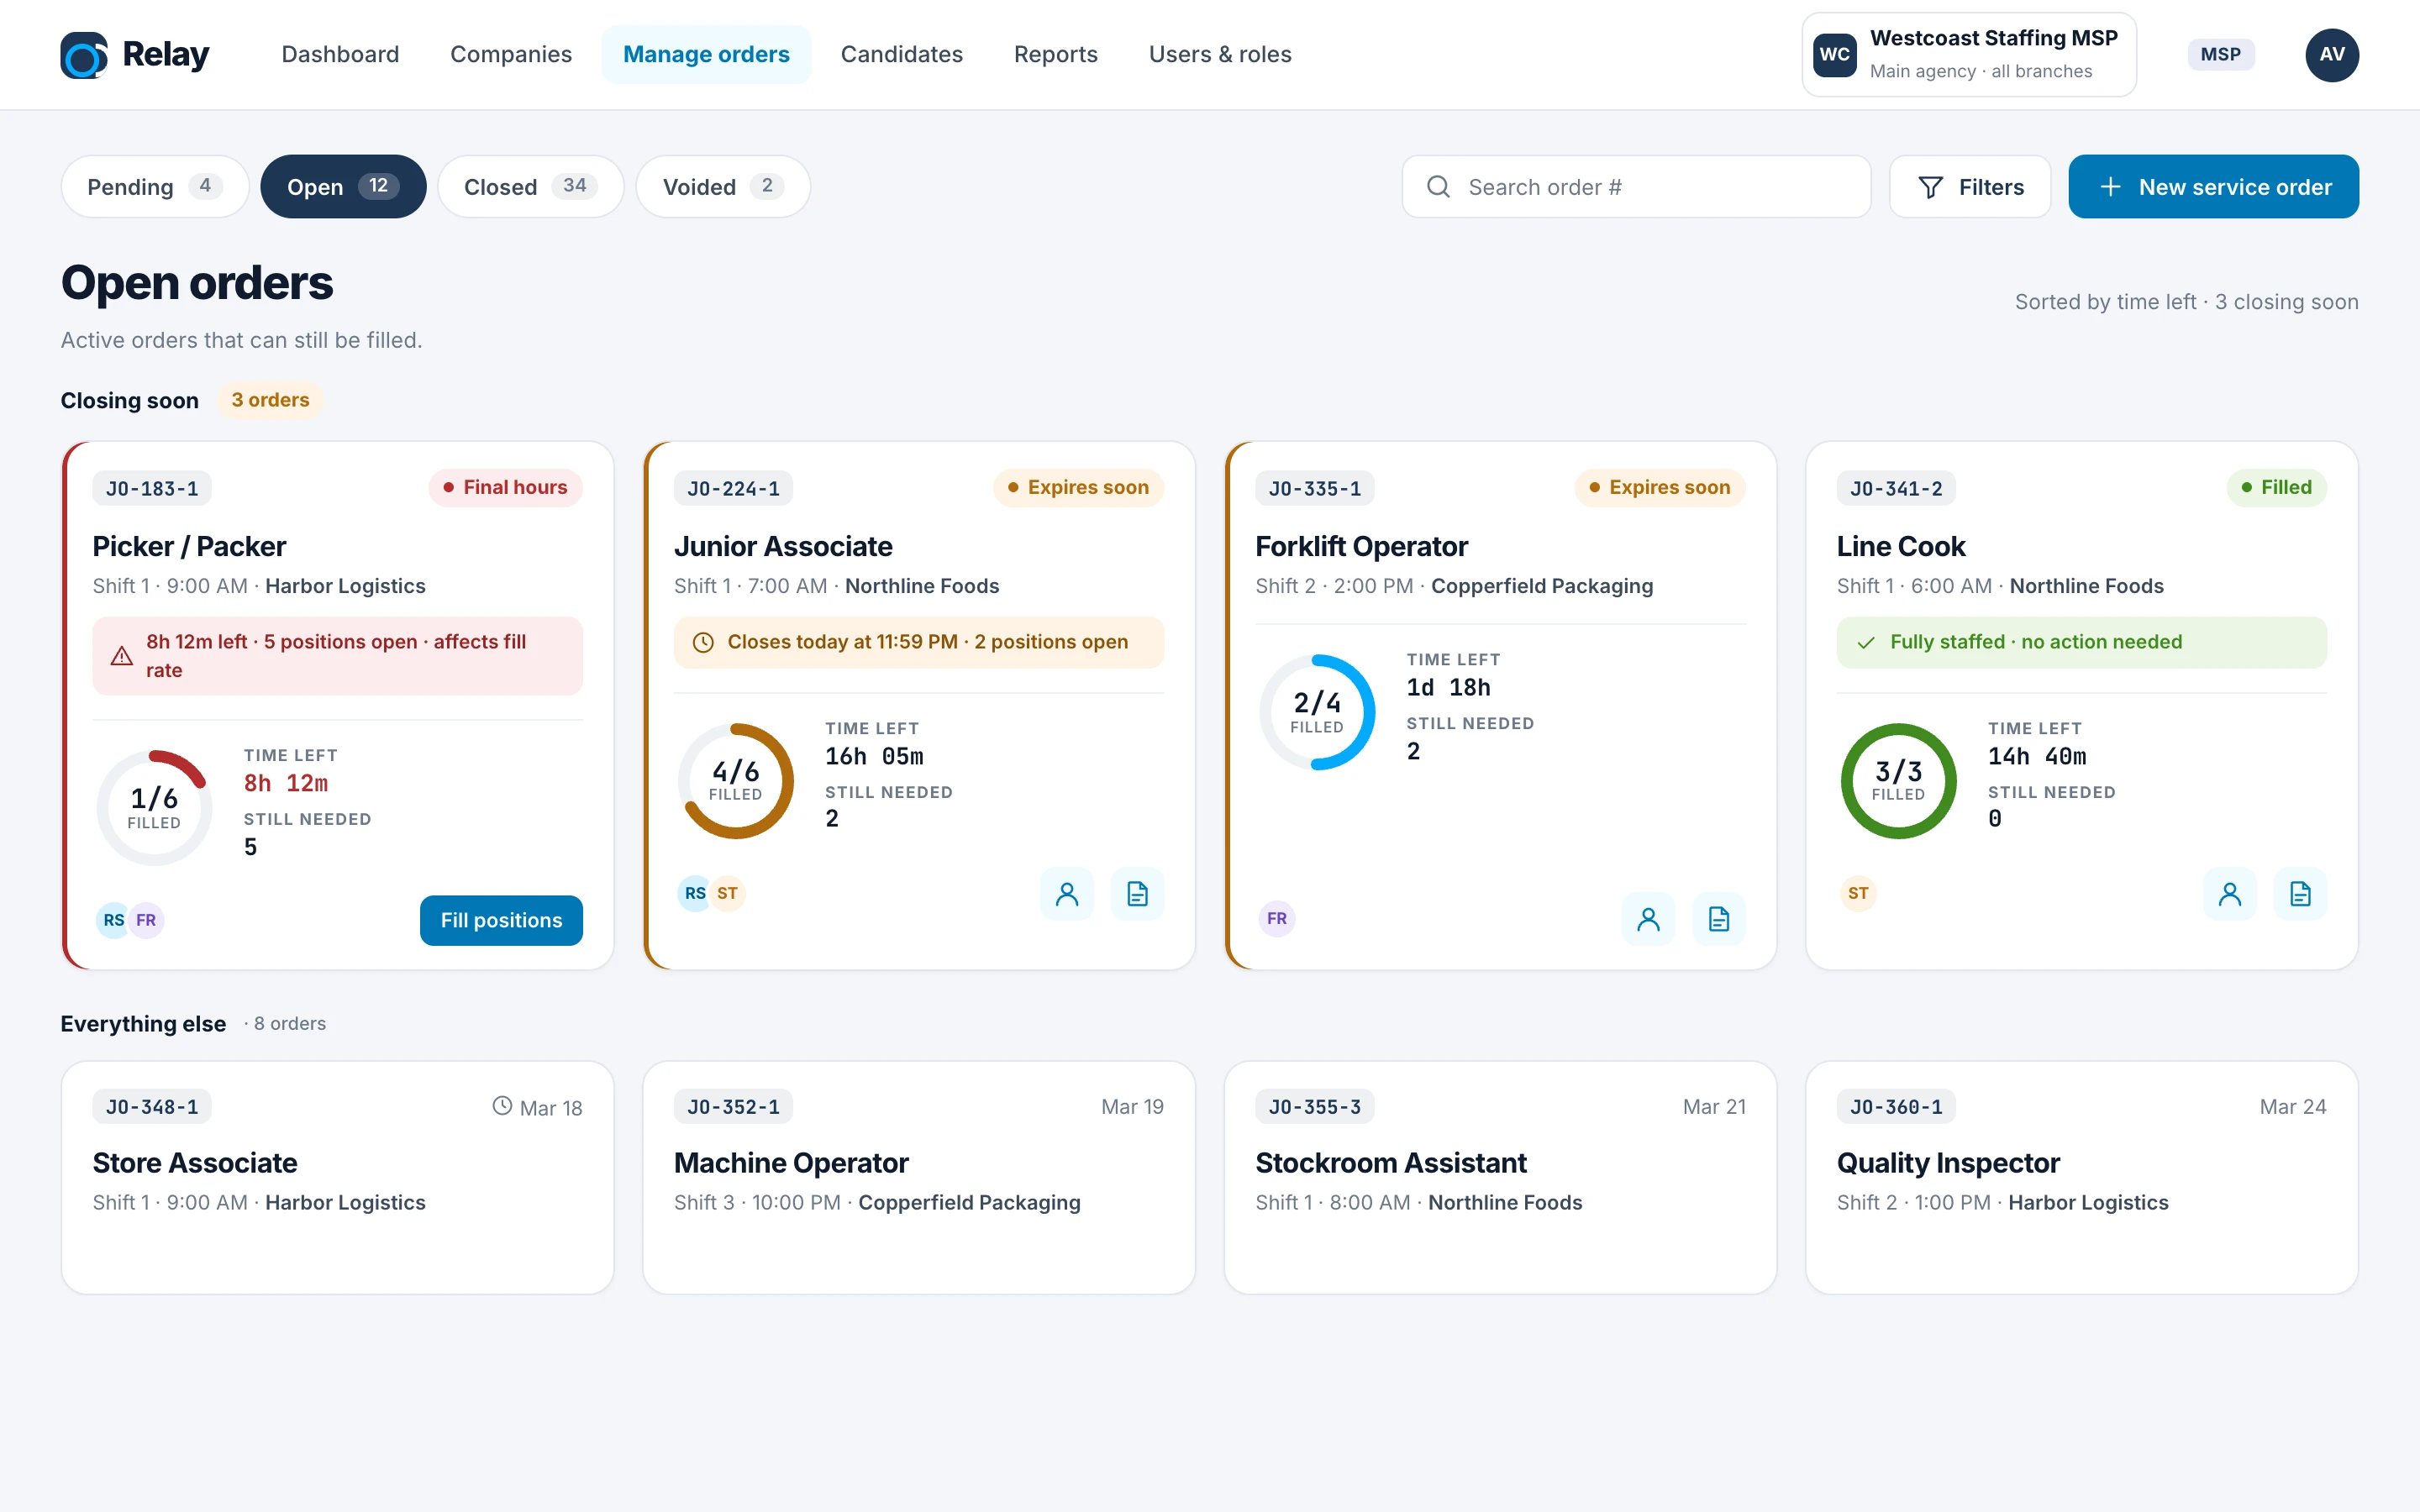Viewport: 2420px width, 1512px height.
Task: Click the clock icon beside Mar 18
Action: [502, 1106]
